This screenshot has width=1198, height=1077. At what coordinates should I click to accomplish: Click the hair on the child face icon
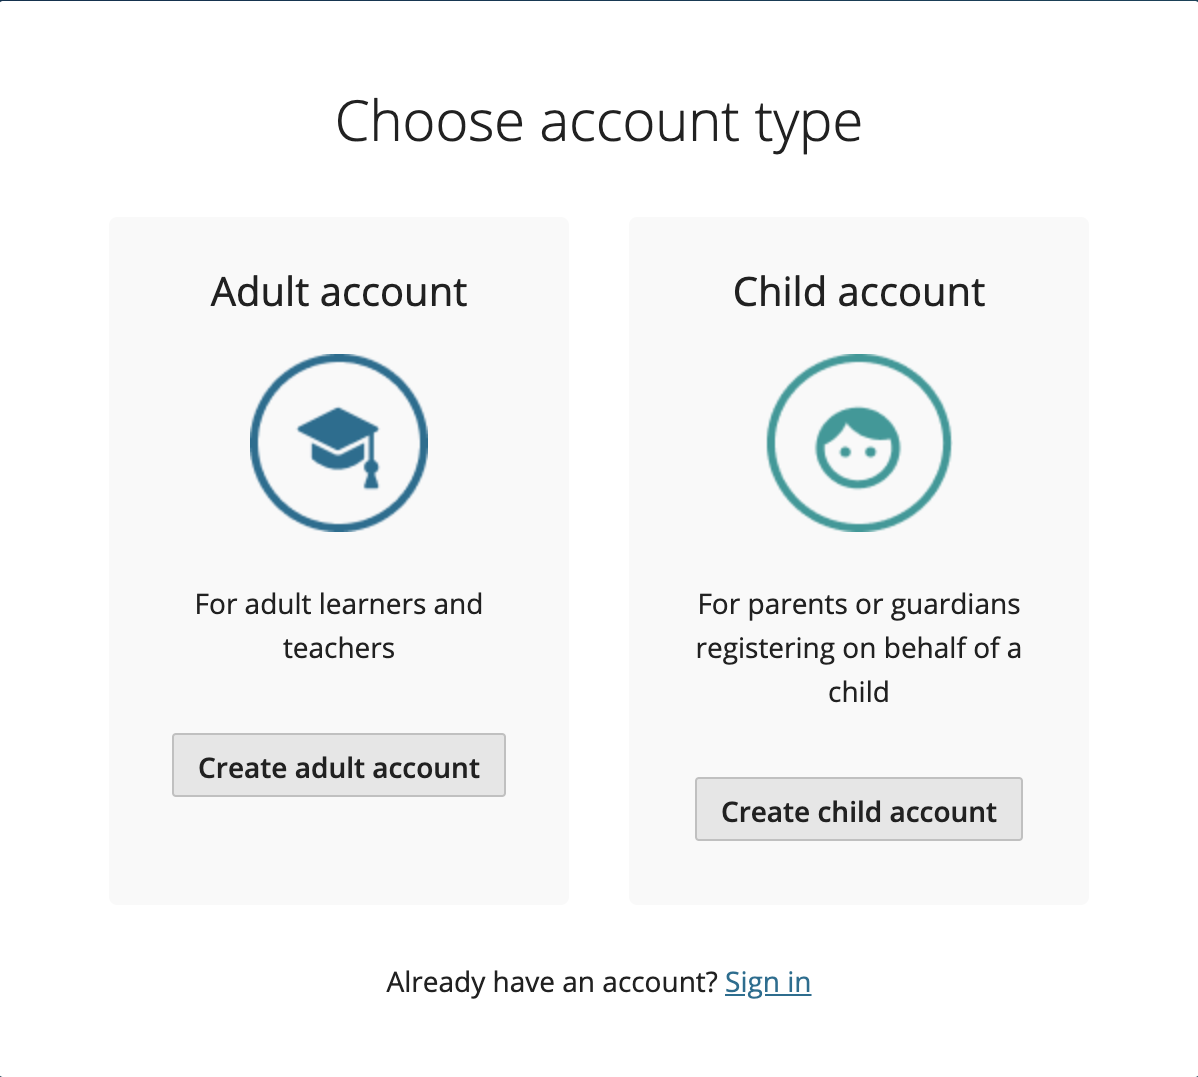pyautogui.click(x=859, y=422)
